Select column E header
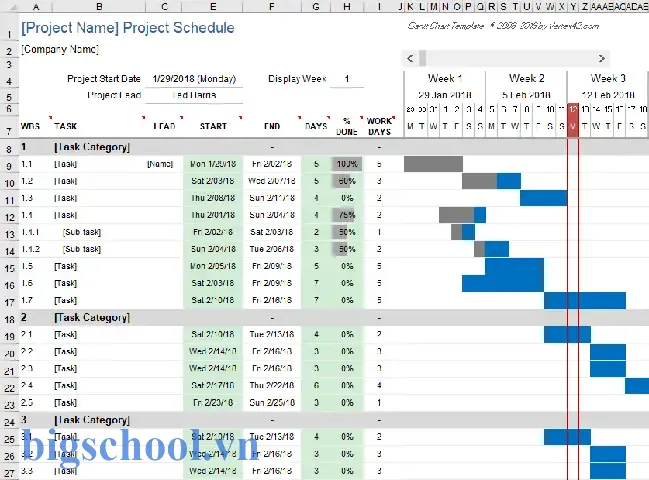This screenshot has width=649, height=480. coord(213,6)
